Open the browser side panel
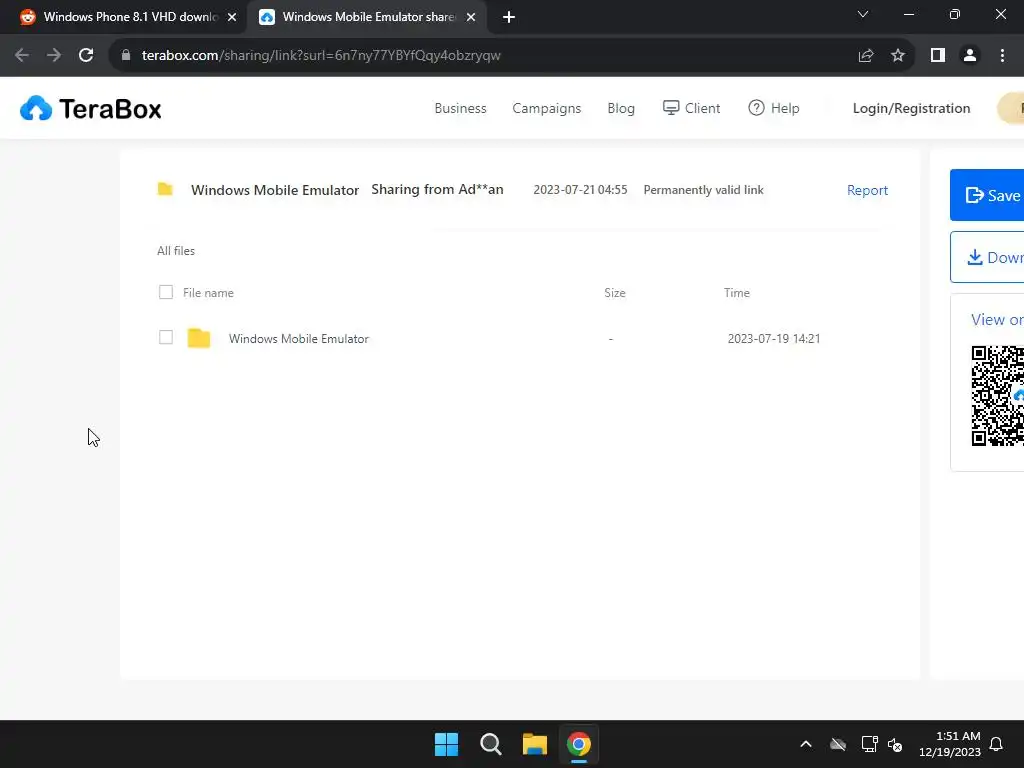Viewport: 1024px width, 768px height. coord(938,56)
